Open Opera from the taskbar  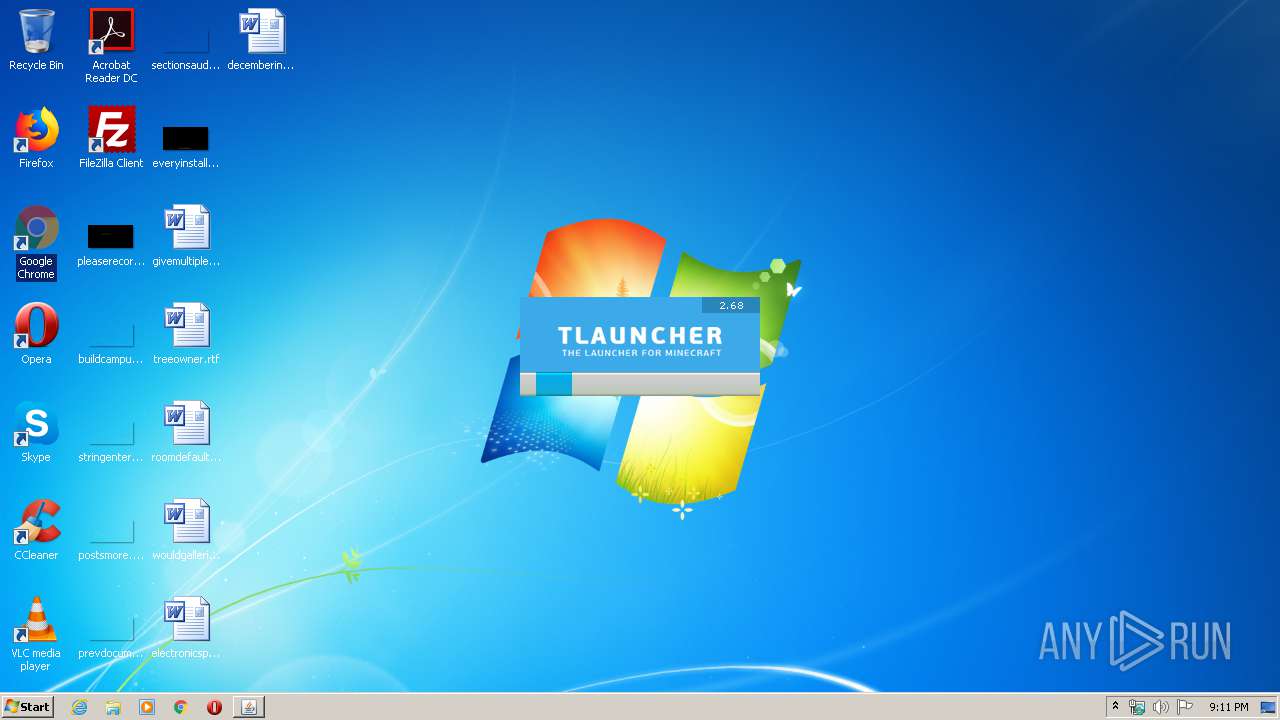click(x=214, y=707)
